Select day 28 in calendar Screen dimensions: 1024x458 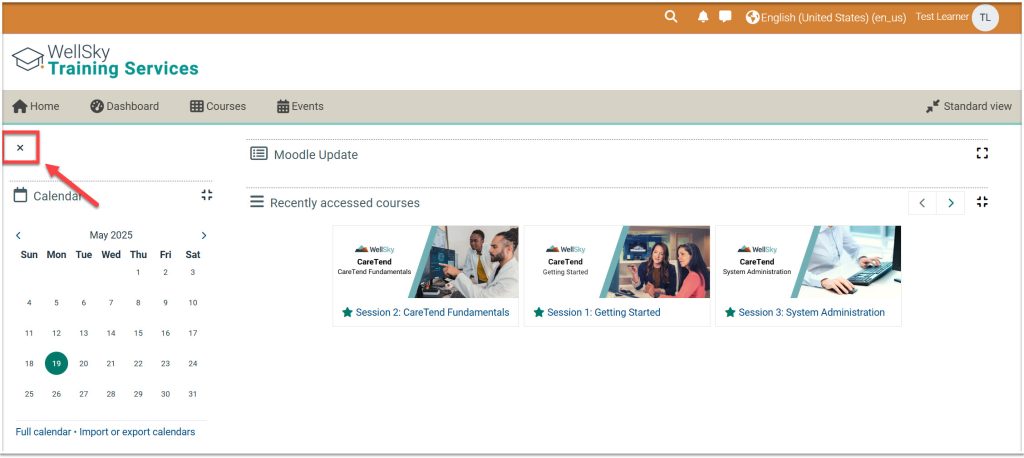coord(111,394)
